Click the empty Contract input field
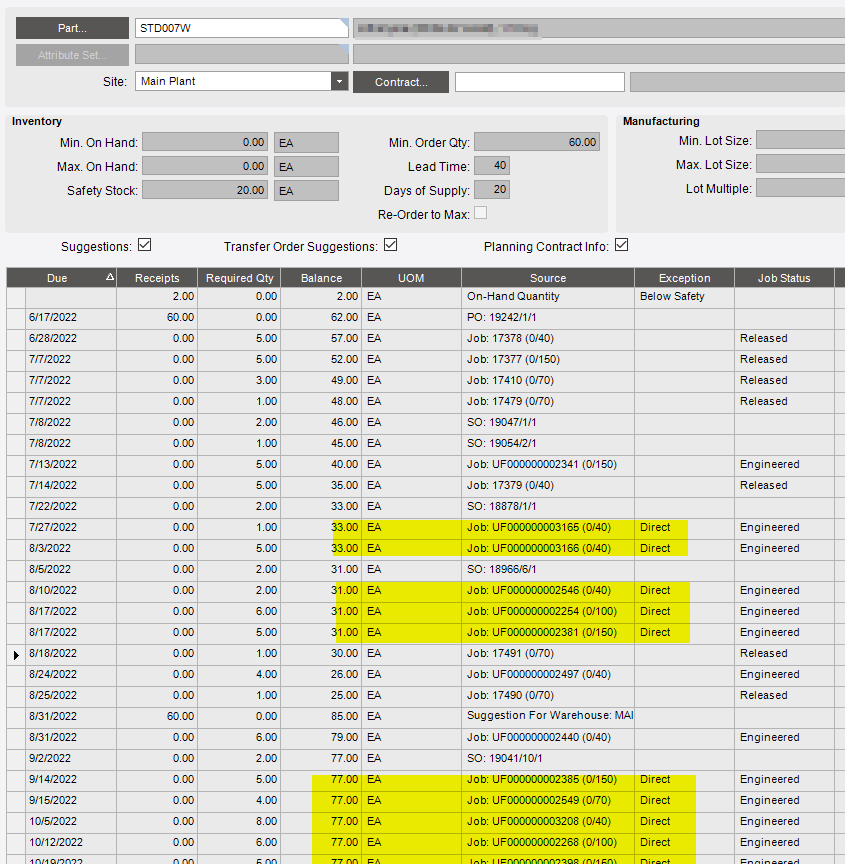 click(x=540, y=82)
